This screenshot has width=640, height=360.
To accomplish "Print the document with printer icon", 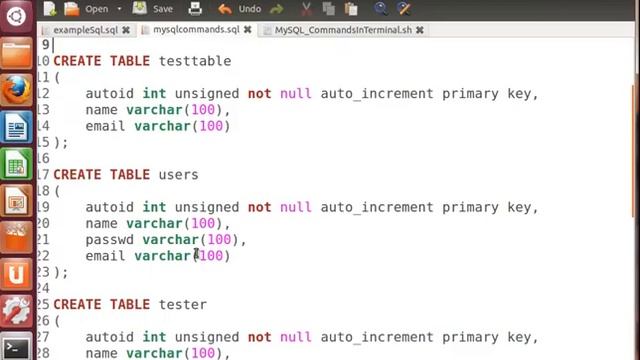I will [195, 9].
